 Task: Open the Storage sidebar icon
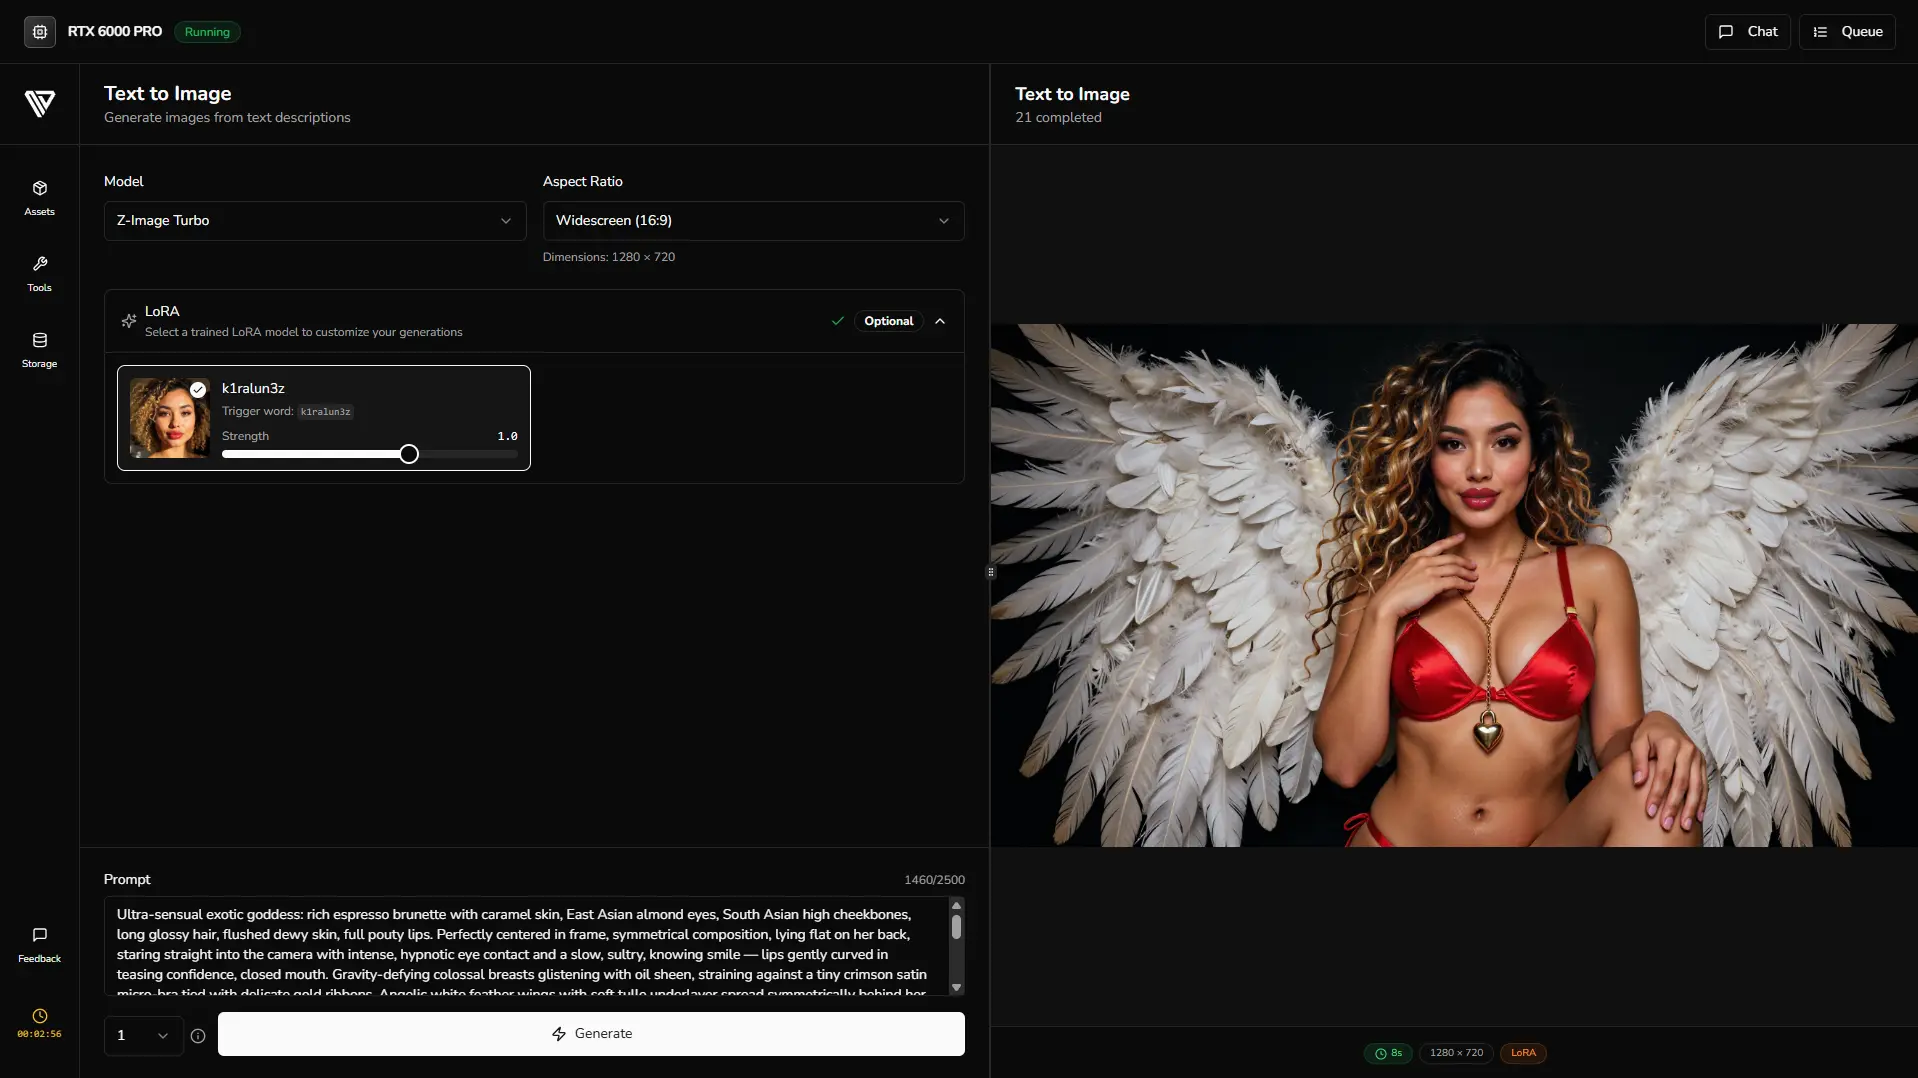click(39, 341)
